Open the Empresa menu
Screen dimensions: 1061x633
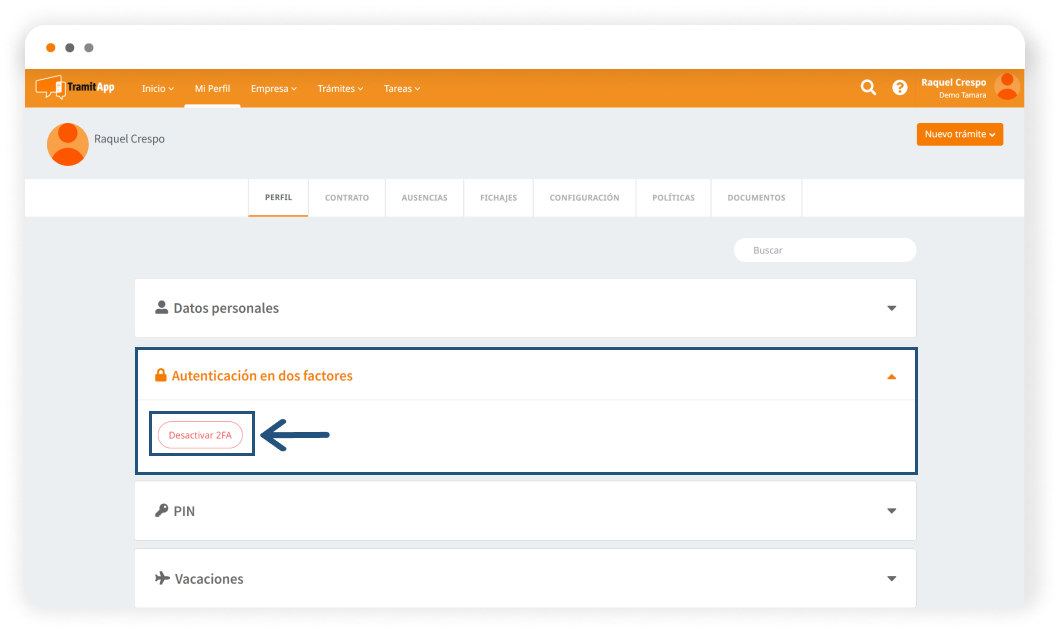click(x=273, y=89)
